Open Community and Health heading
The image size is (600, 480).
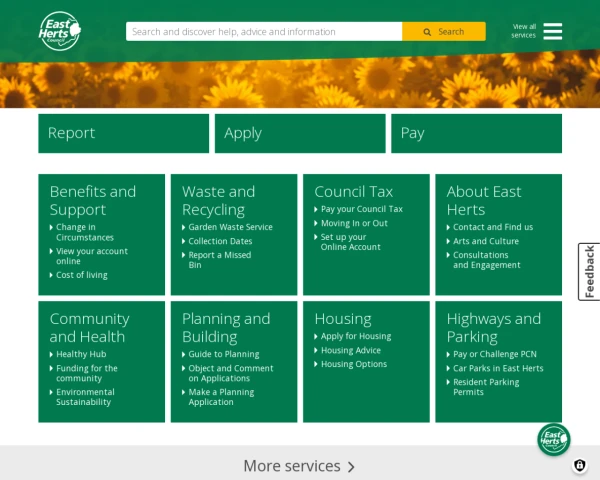point(90,328)
